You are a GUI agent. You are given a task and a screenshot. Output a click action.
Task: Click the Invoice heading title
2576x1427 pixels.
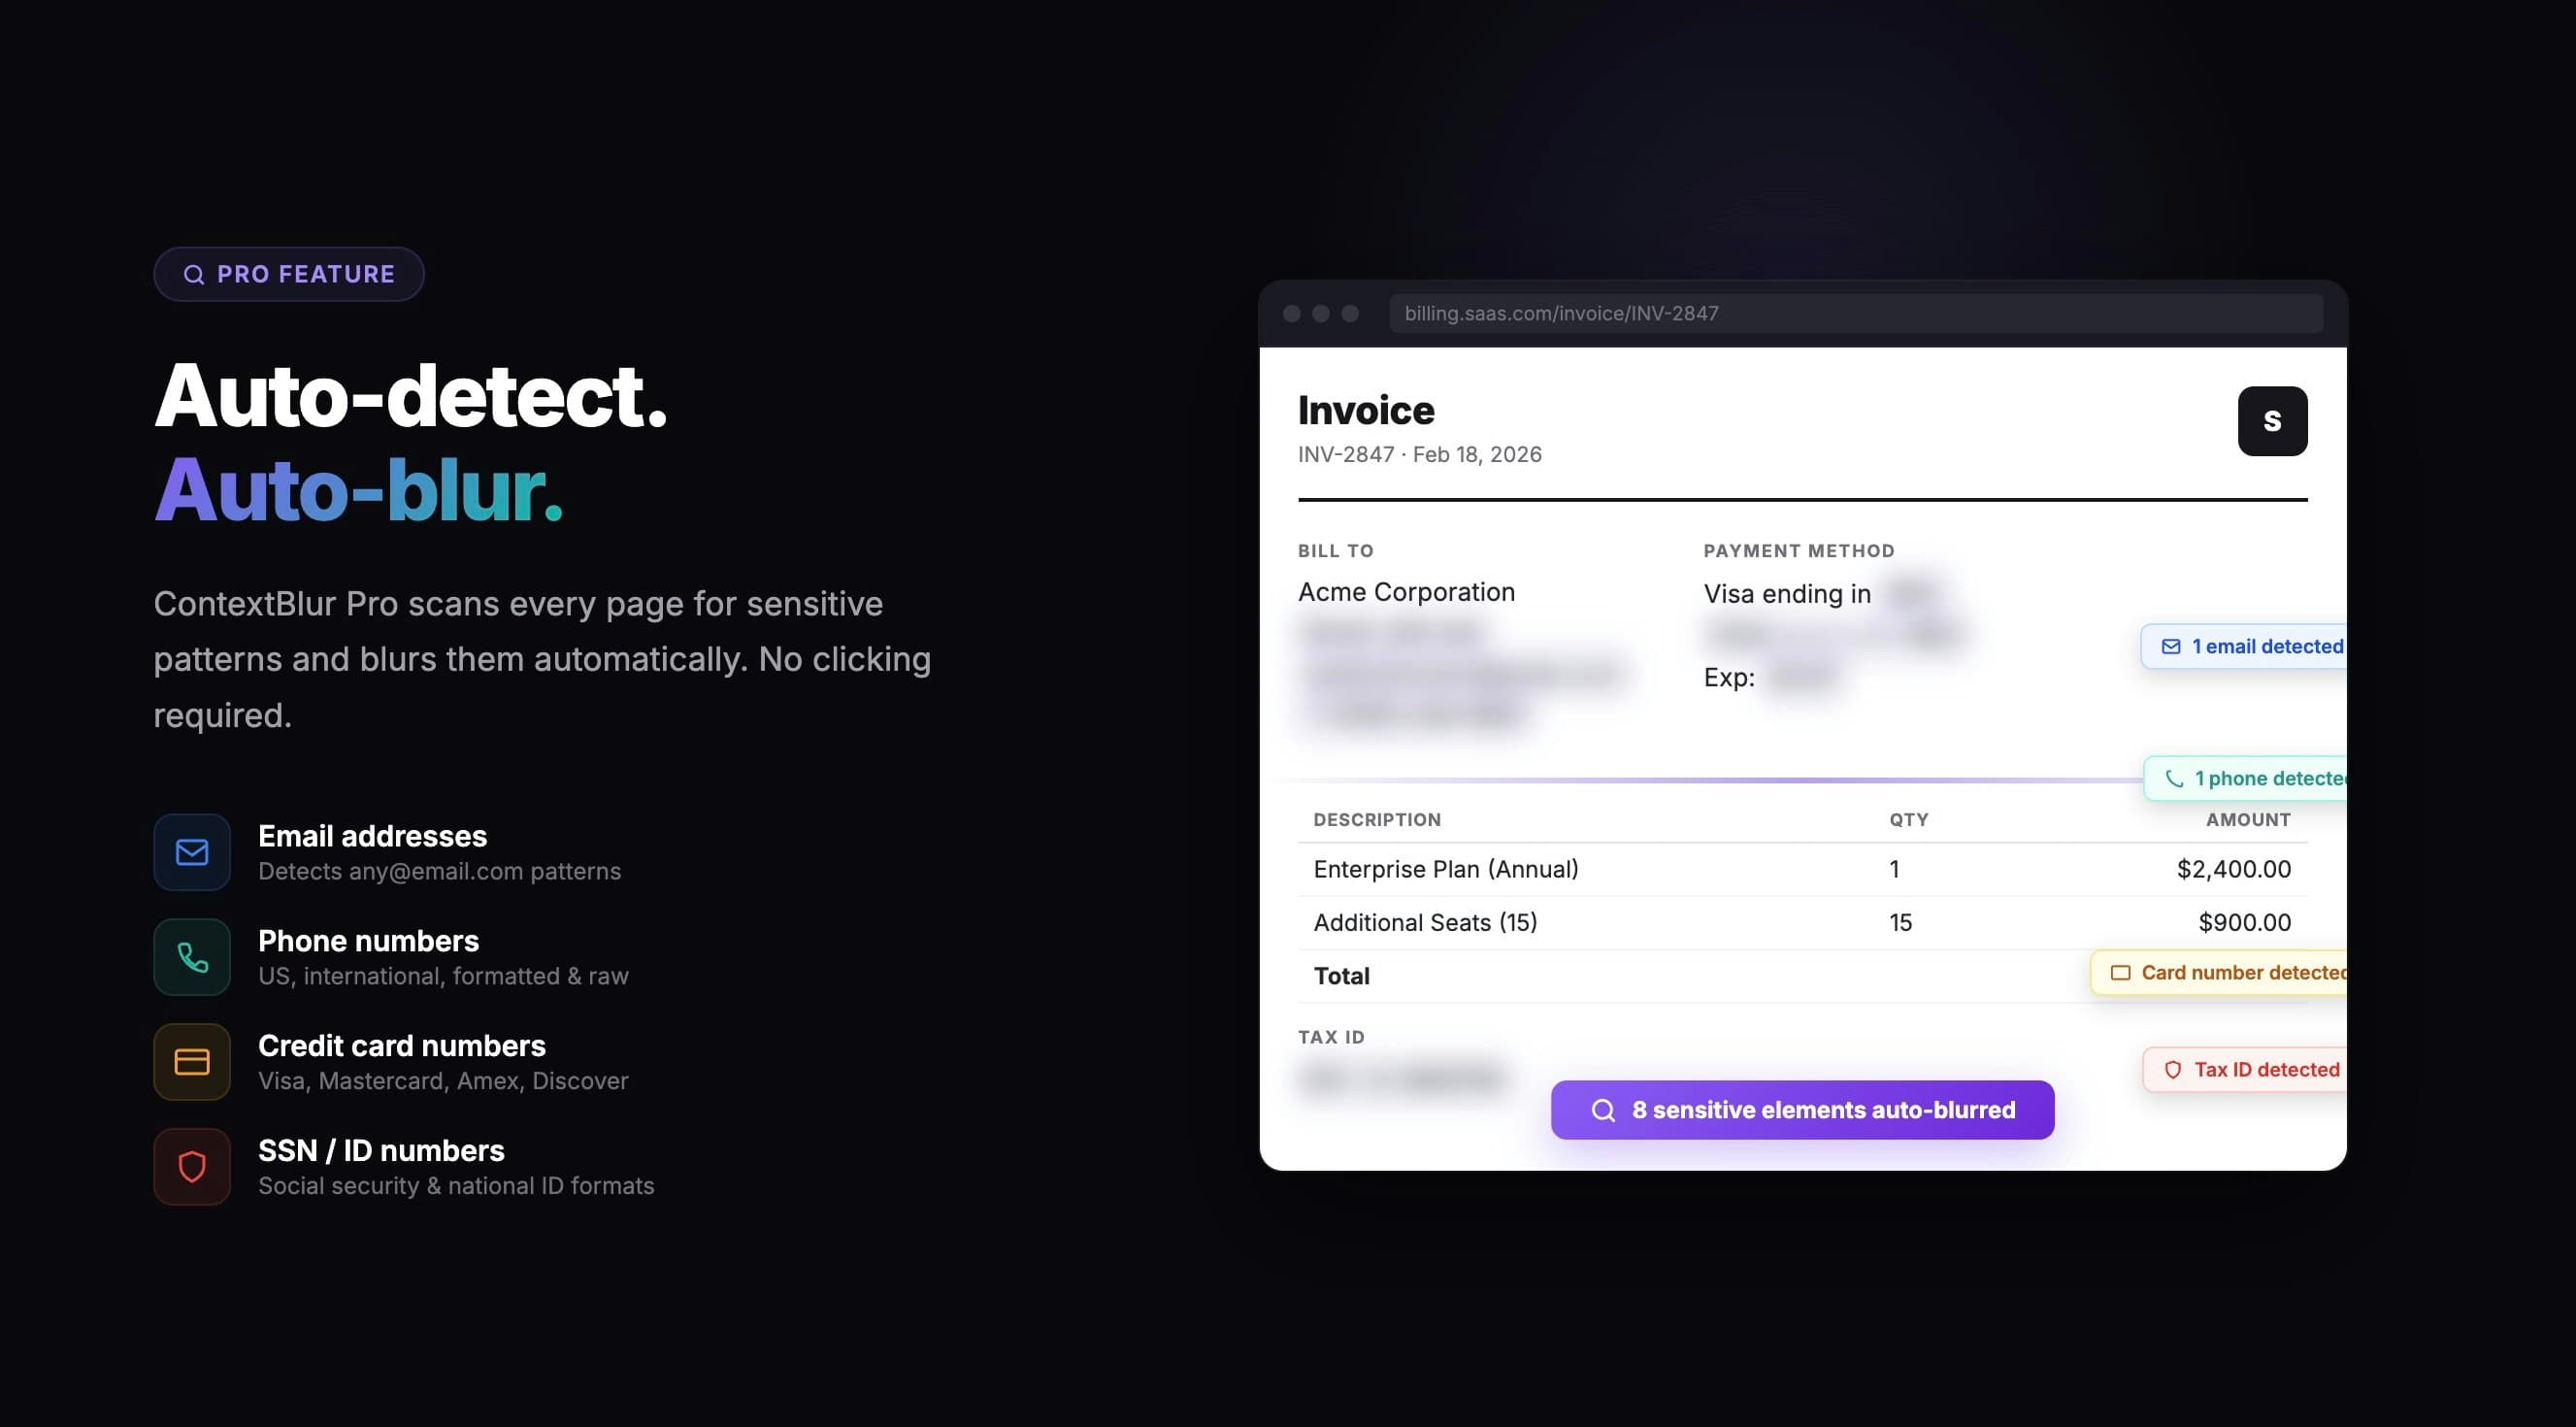[1366, 411]
